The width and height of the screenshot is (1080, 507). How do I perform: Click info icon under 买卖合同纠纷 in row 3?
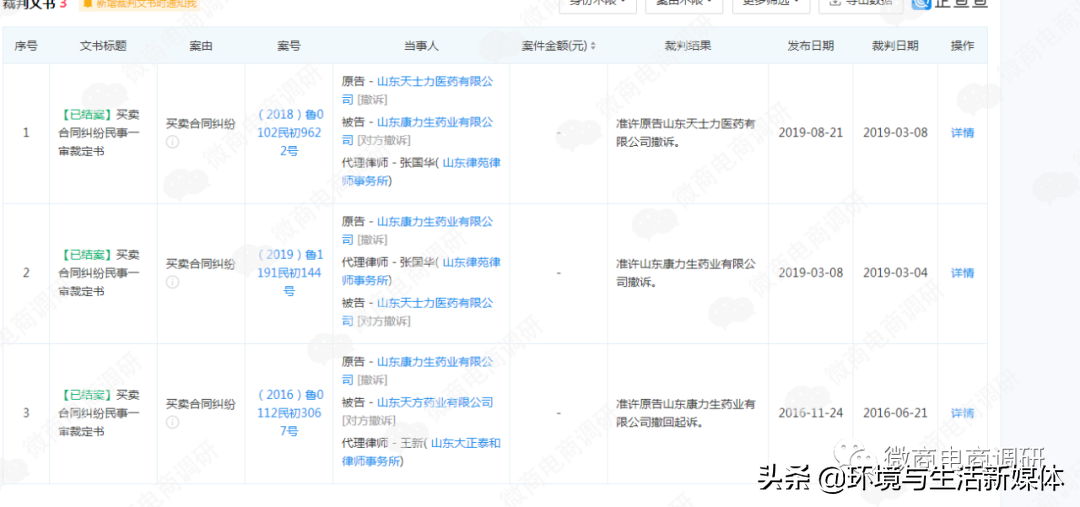pyautogui.click(x=172, y=422)
